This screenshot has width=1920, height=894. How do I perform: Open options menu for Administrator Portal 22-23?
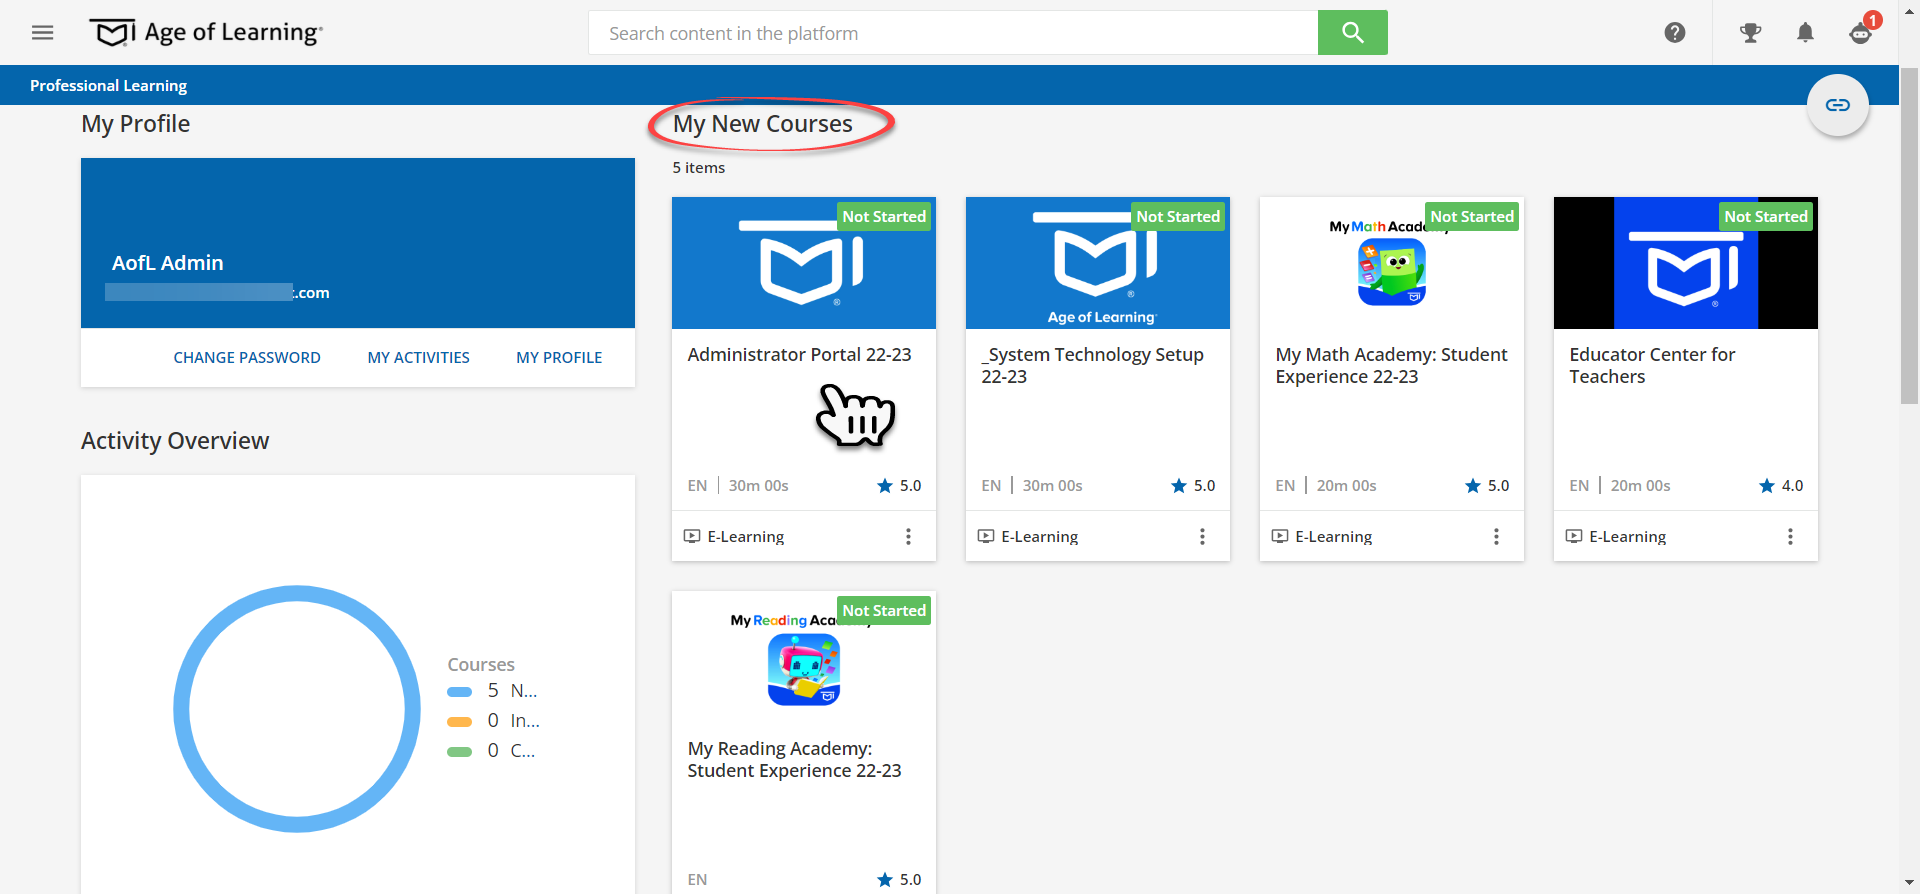click(x=908, y=537)
